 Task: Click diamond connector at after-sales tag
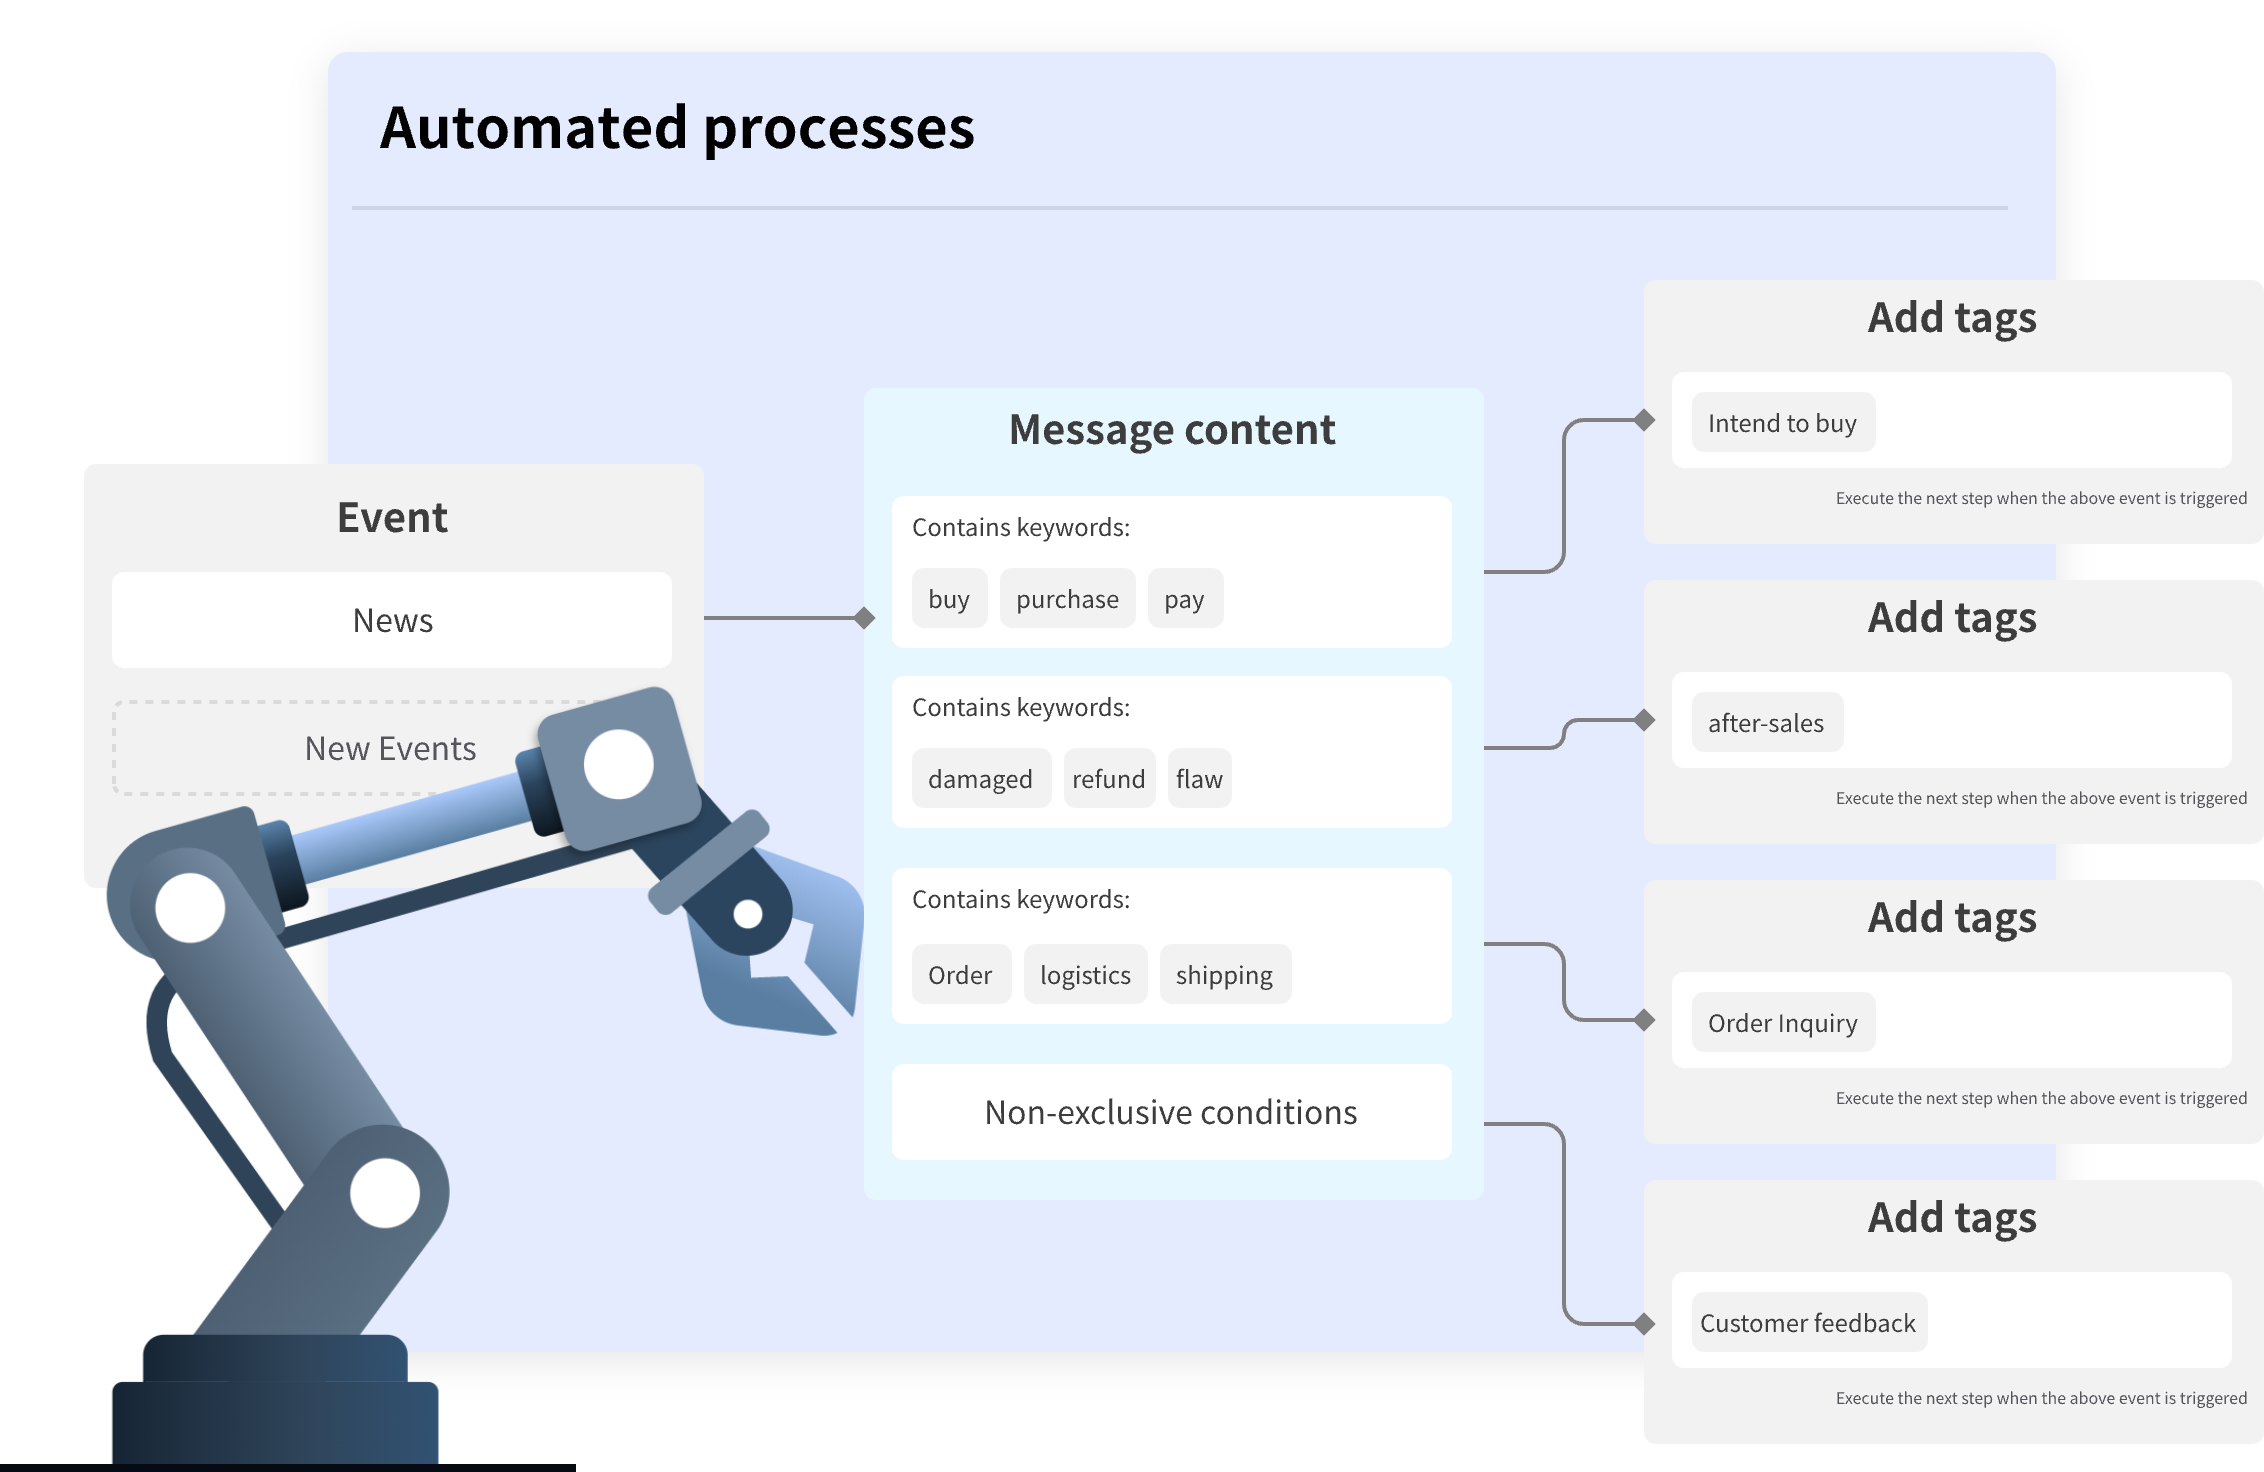tap(1644, 720)
